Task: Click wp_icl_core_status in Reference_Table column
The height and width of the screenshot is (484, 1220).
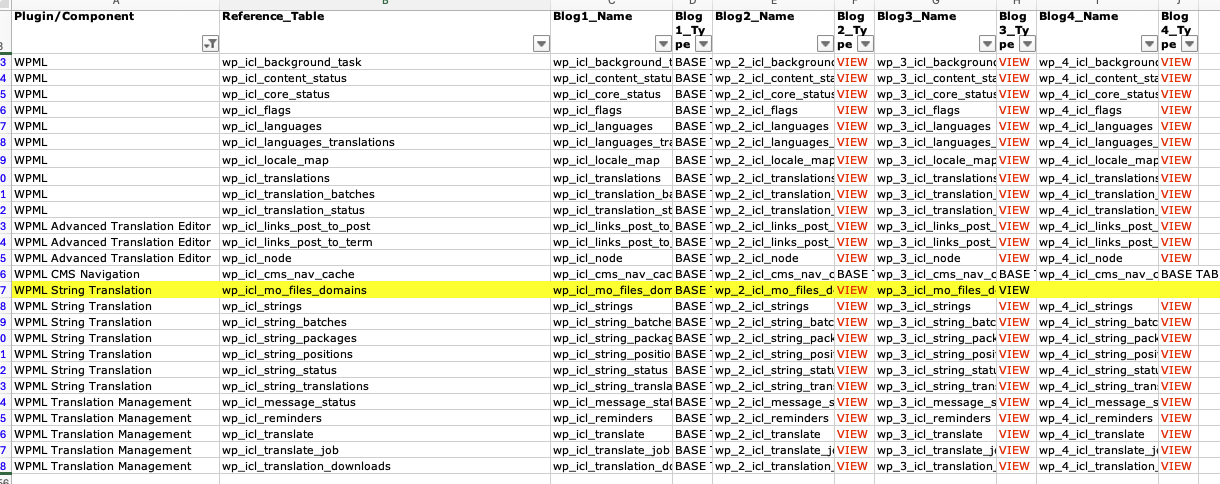Action: click(276, 94)
